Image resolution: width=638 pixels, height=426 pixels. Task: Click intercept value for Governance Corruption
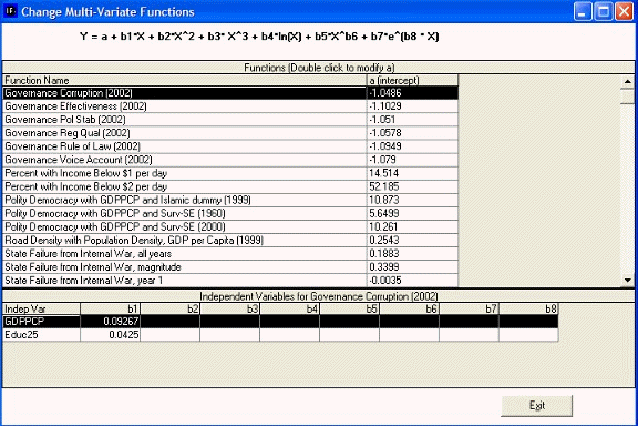click(x=411, y=92)
